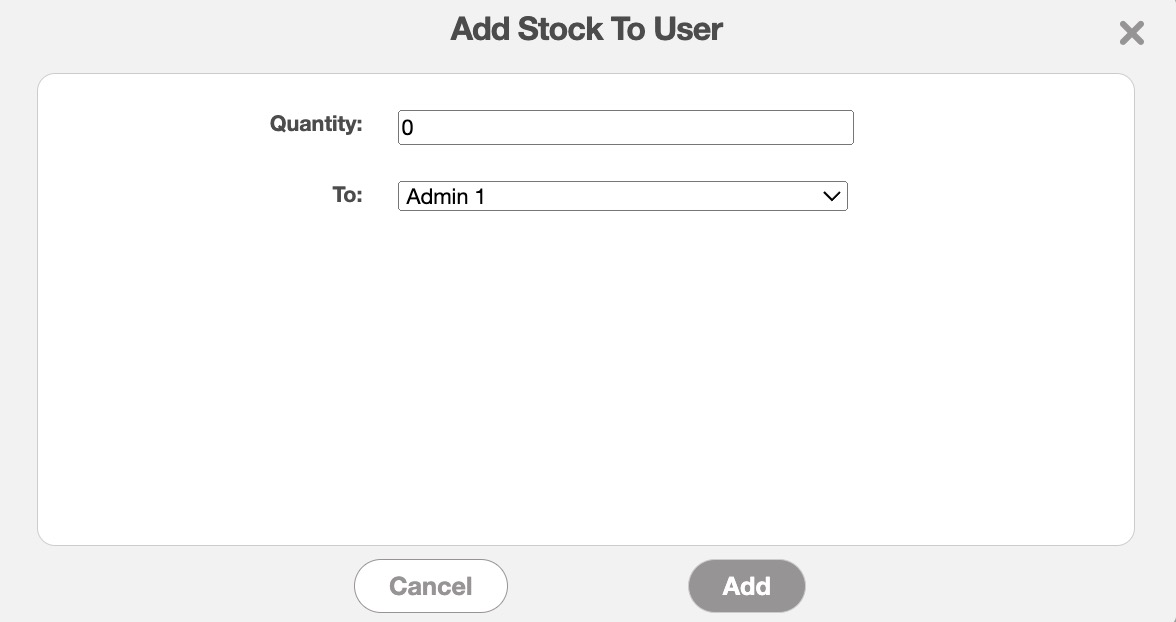Expand the recipient list showing Admin 1

coord(622,196)
